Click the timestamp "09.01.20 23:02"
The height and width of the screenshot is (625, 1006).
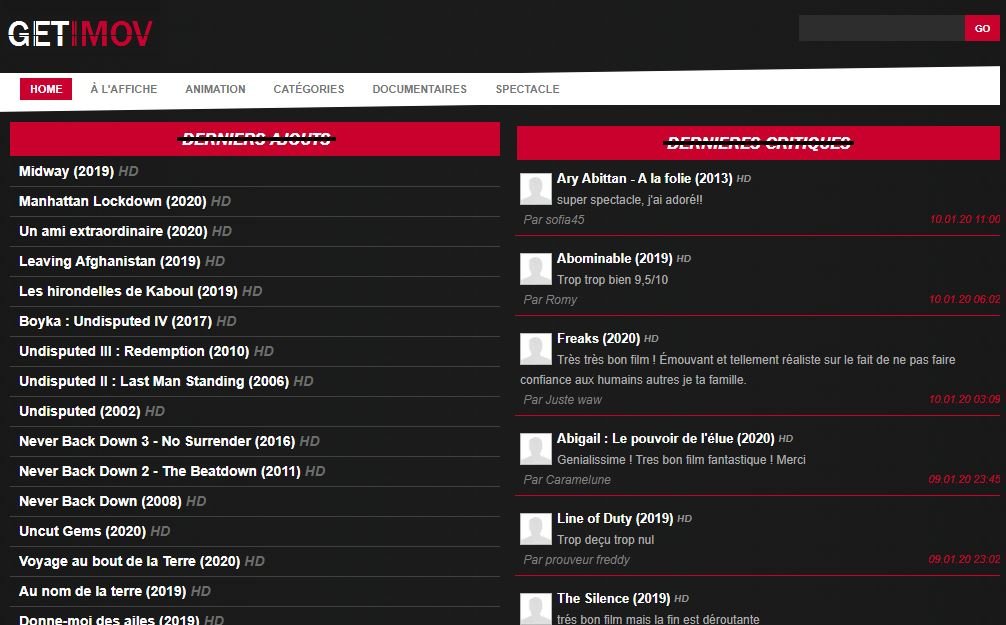coord(964,560)
